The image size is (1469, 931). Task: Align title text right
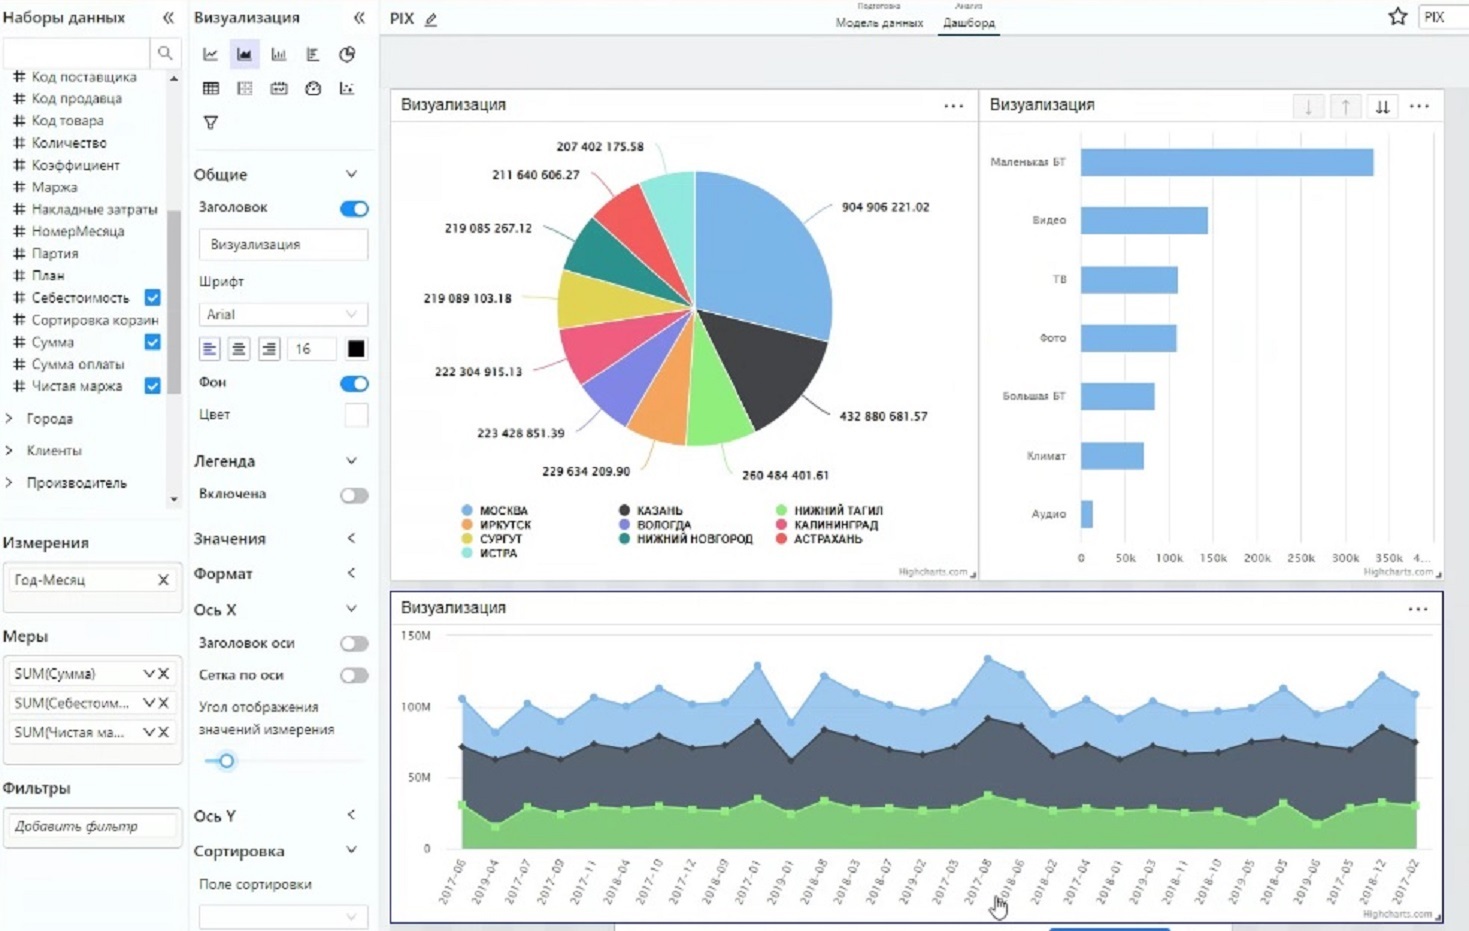pos(269,348)
